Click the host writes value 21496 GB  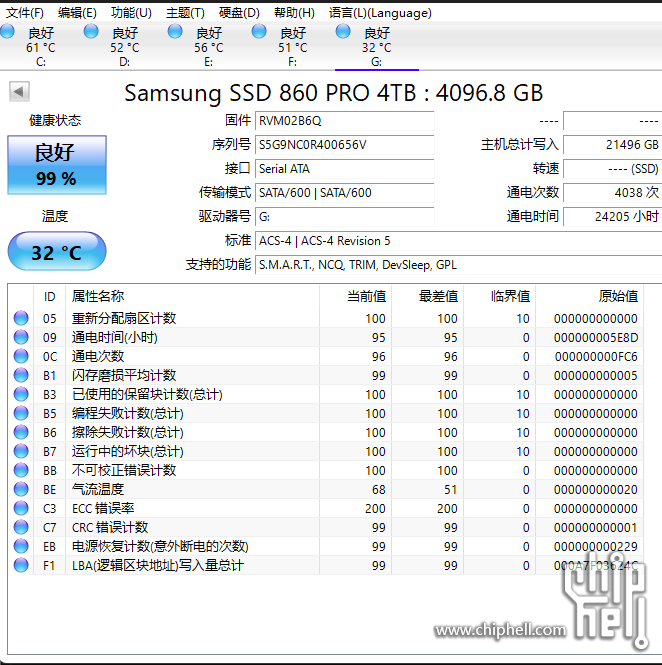(612, 145)
